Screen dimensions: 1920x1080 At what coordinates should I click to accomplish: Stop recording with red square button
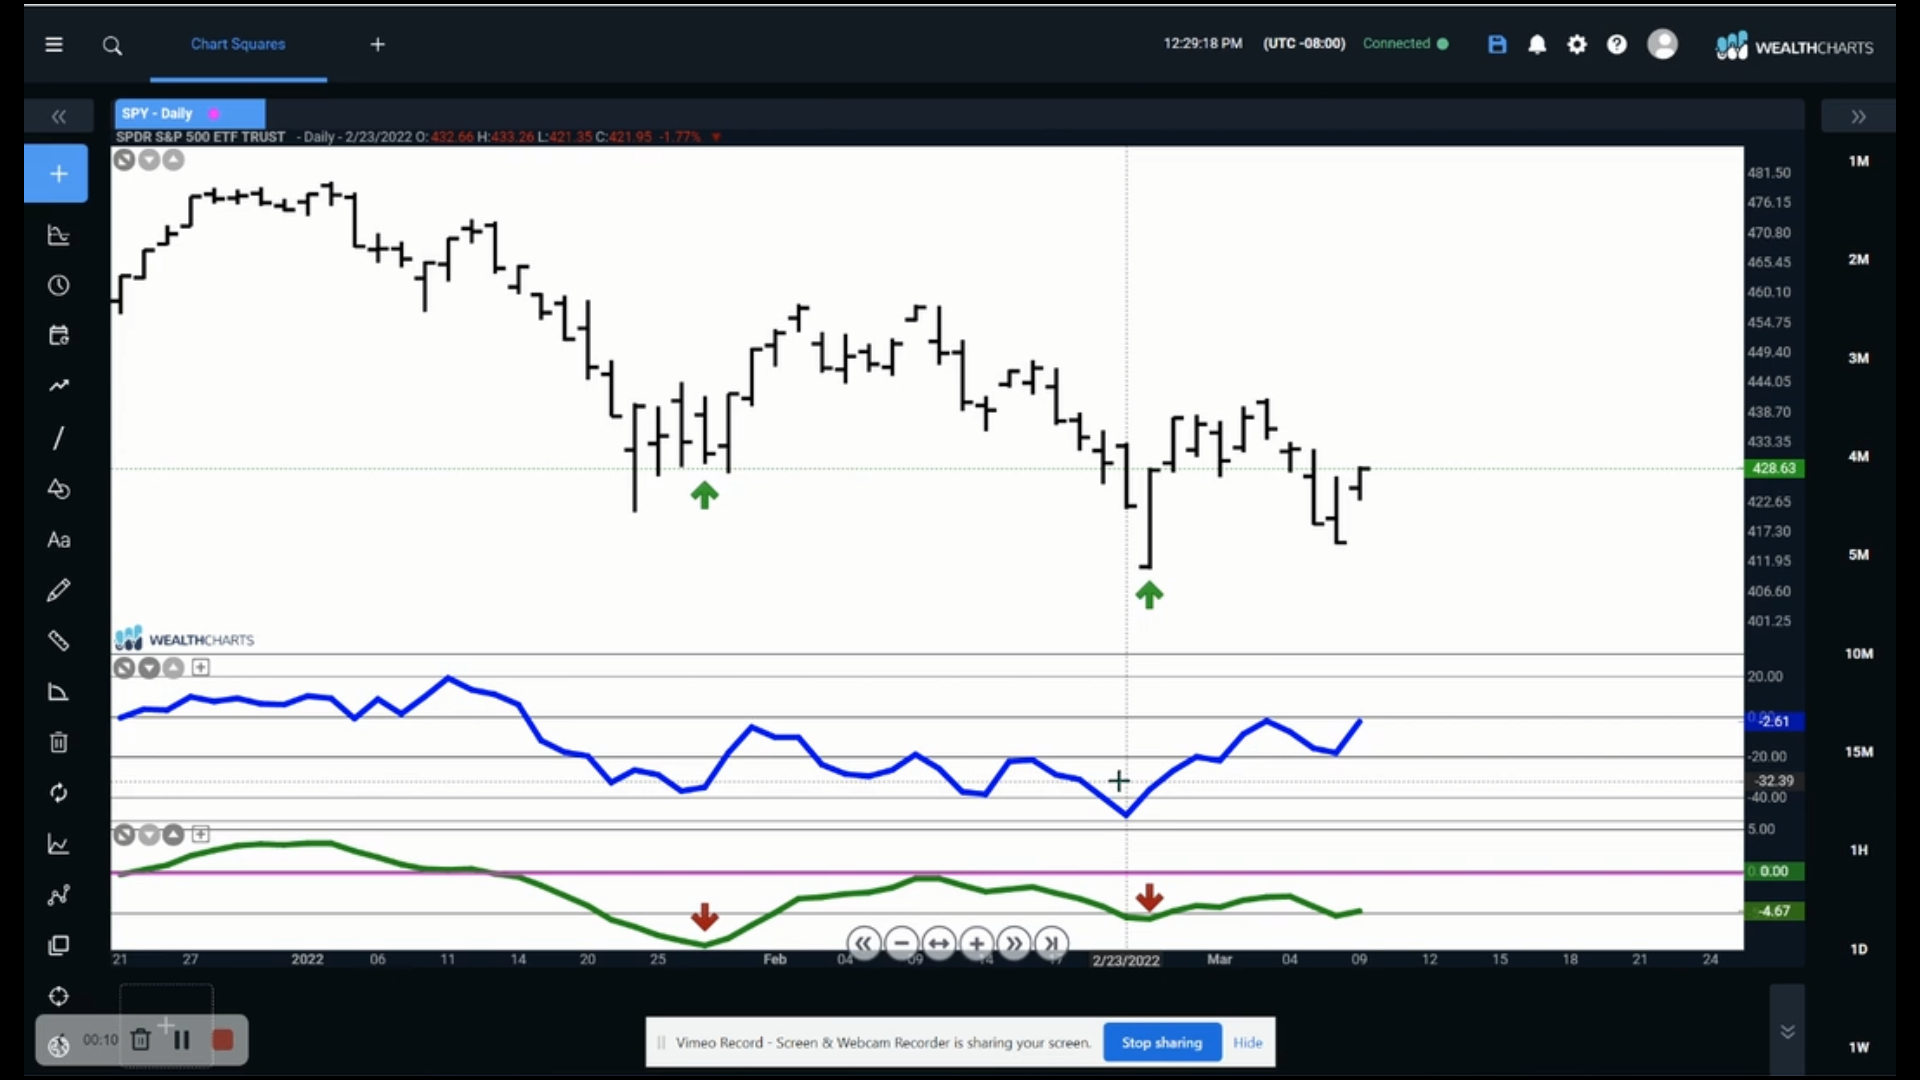point(223,1040)
